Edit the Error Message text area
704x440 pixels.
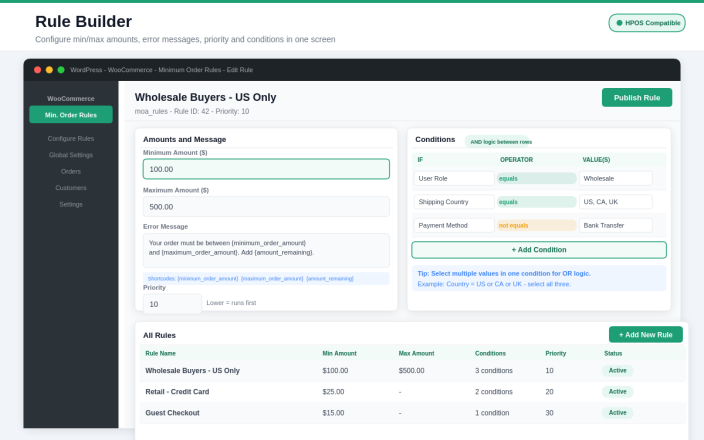tap(266, 250)
